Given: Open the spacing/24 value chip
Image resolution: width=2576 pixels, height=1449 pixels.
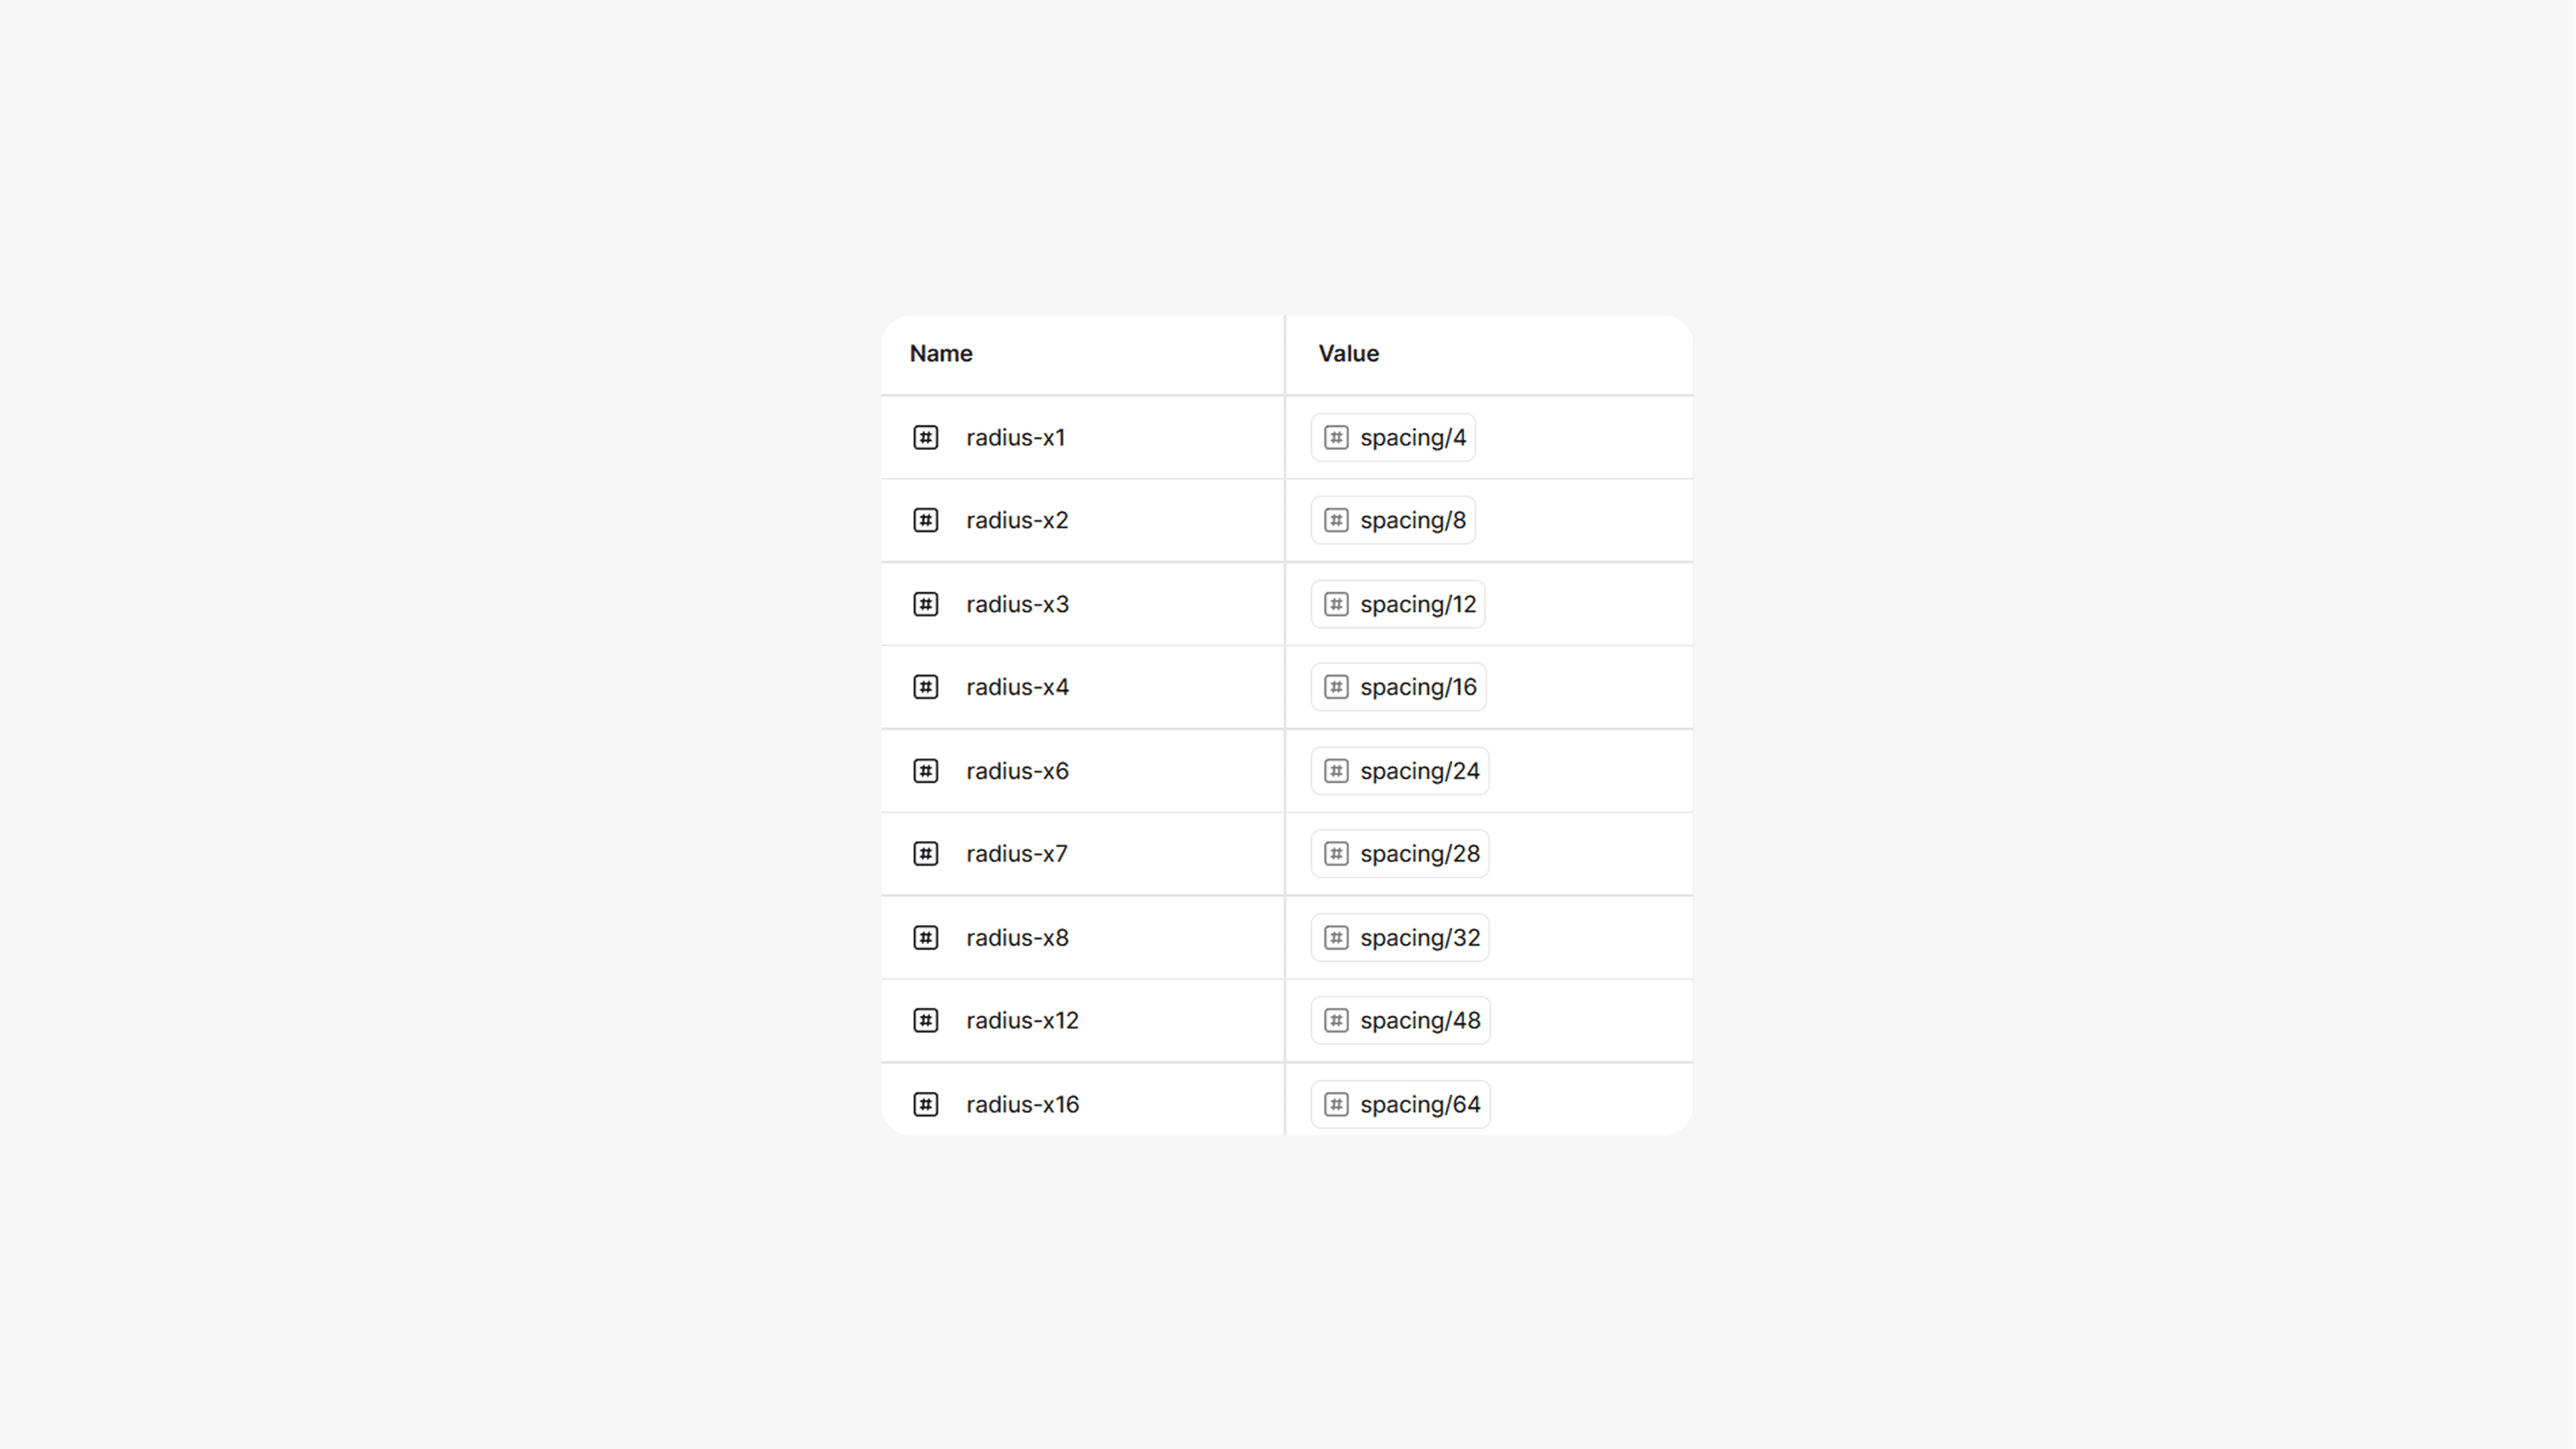Looking at the screenshot, I should [x=1400, y=771].
